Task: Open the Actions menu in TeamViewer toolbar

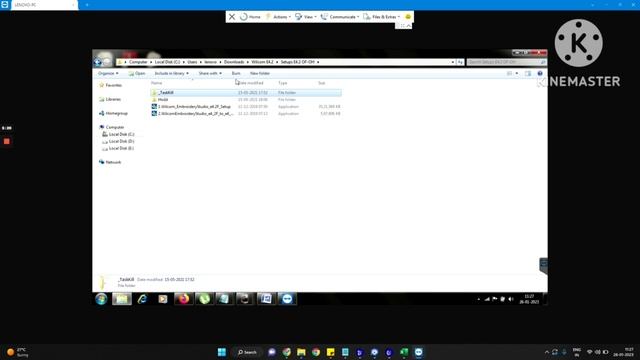Action: [x=278, y=17]
